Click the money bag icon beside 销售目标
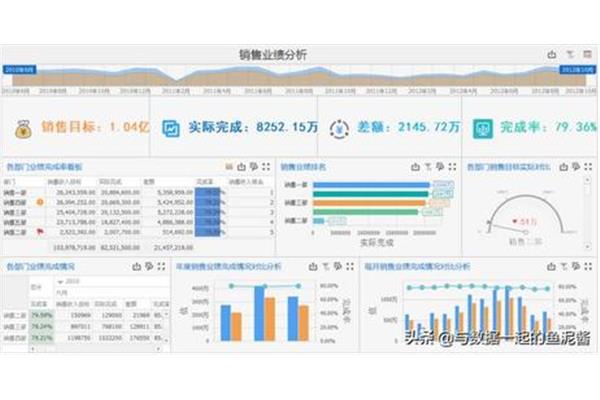The width and height of the screenshot is (600, 400). tap(23, 129)
